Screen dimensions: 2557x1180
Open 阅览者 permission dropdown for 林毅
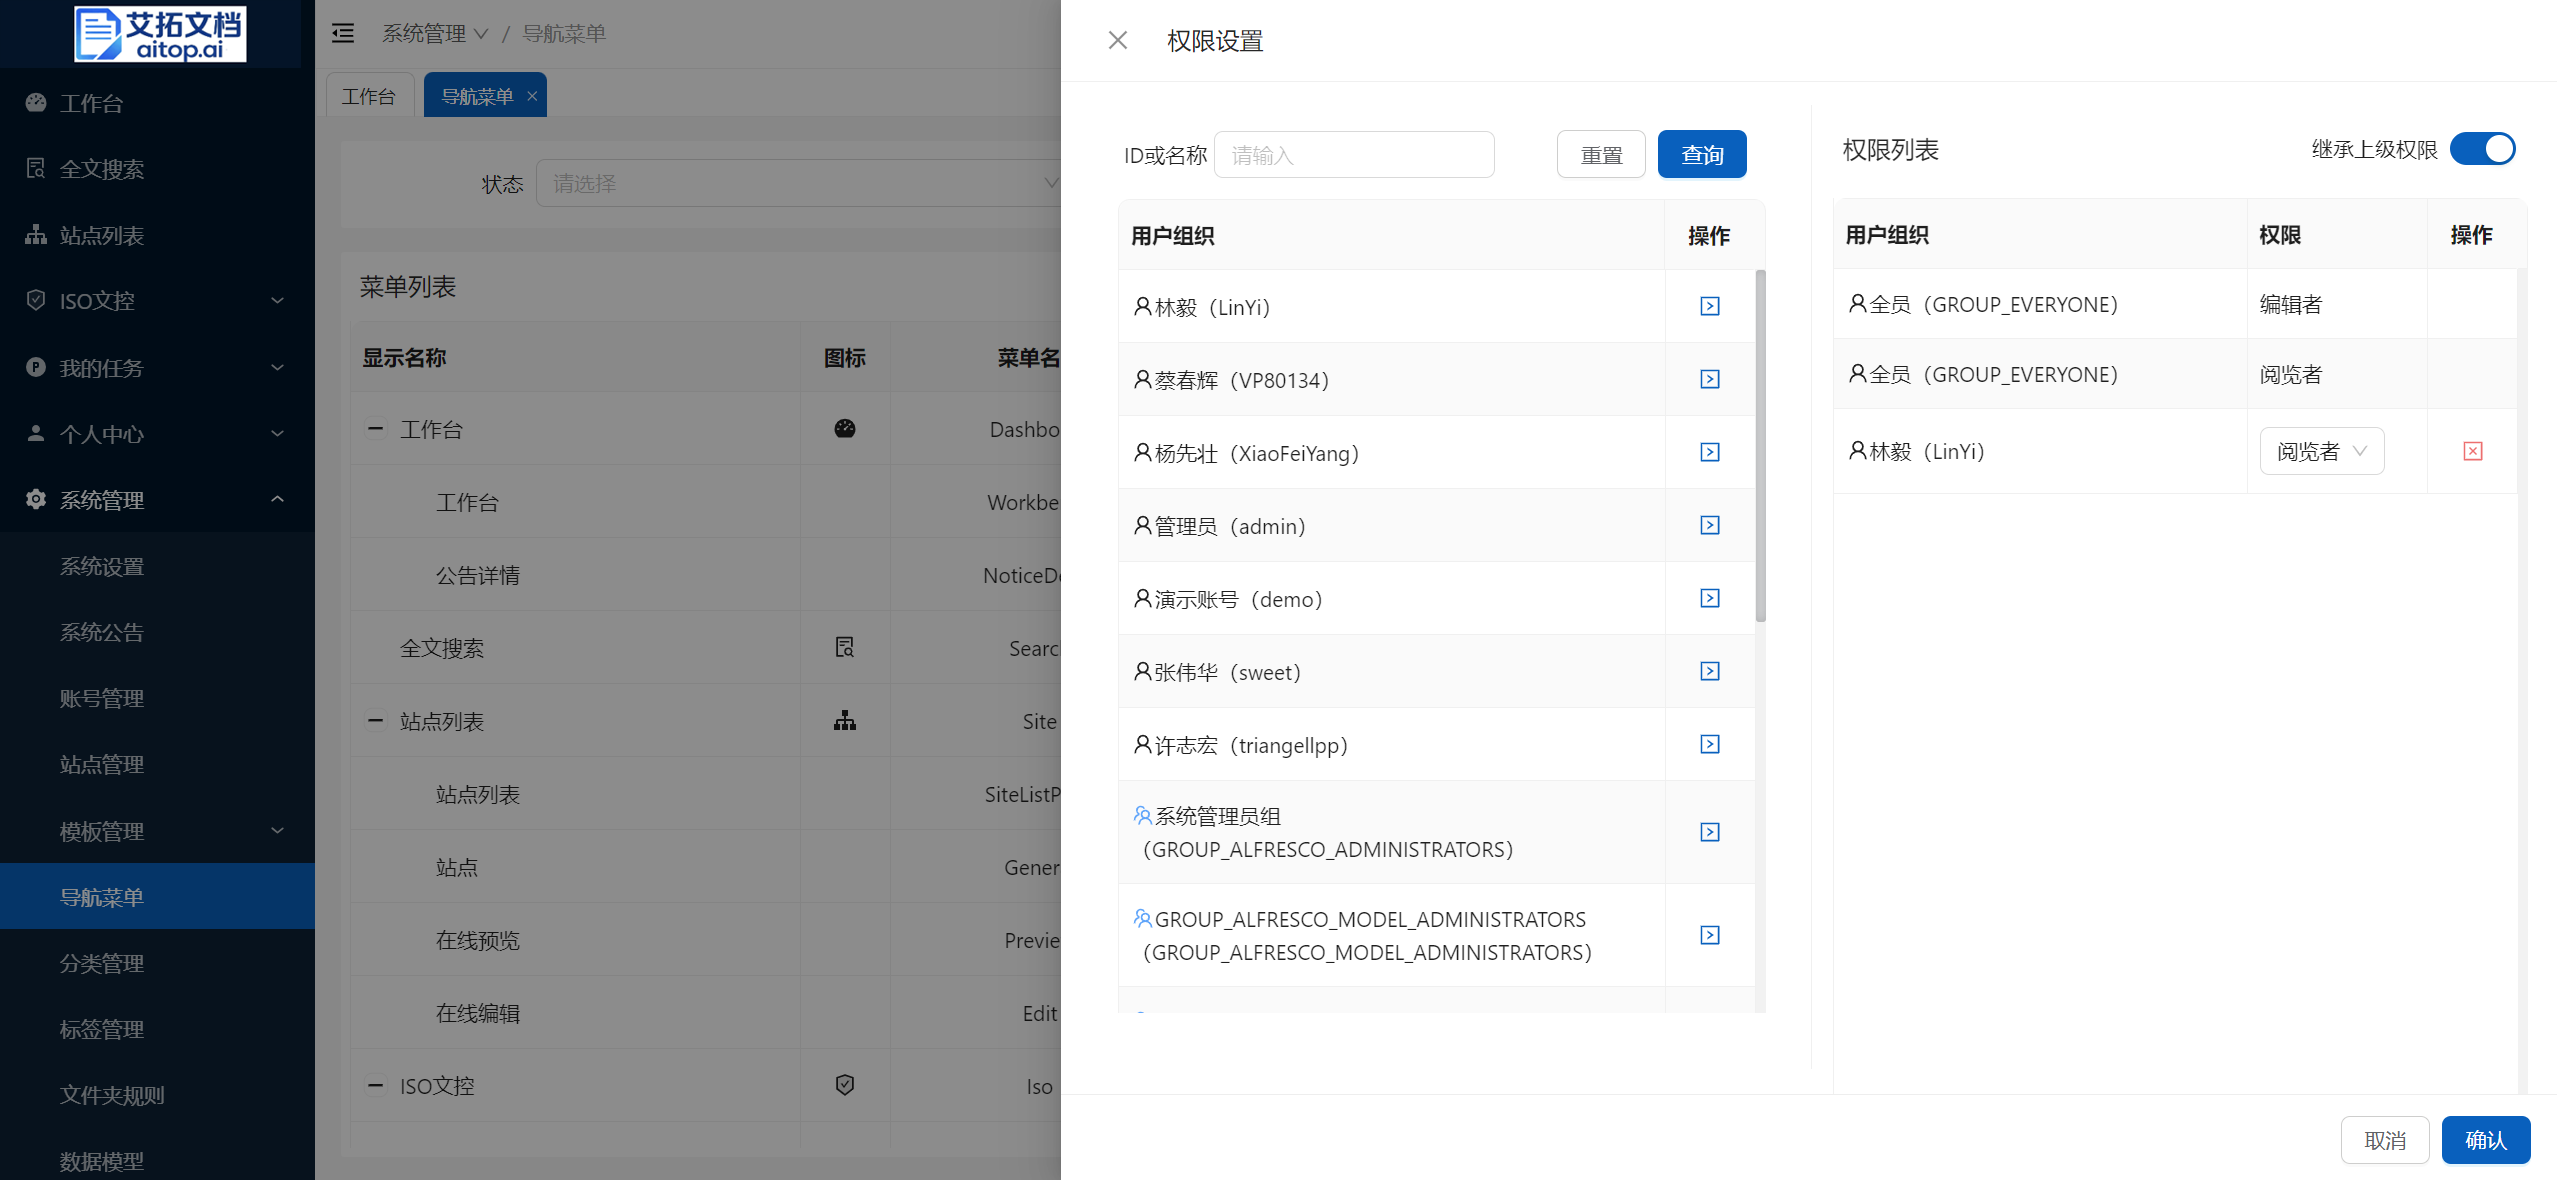point(2321,451)
